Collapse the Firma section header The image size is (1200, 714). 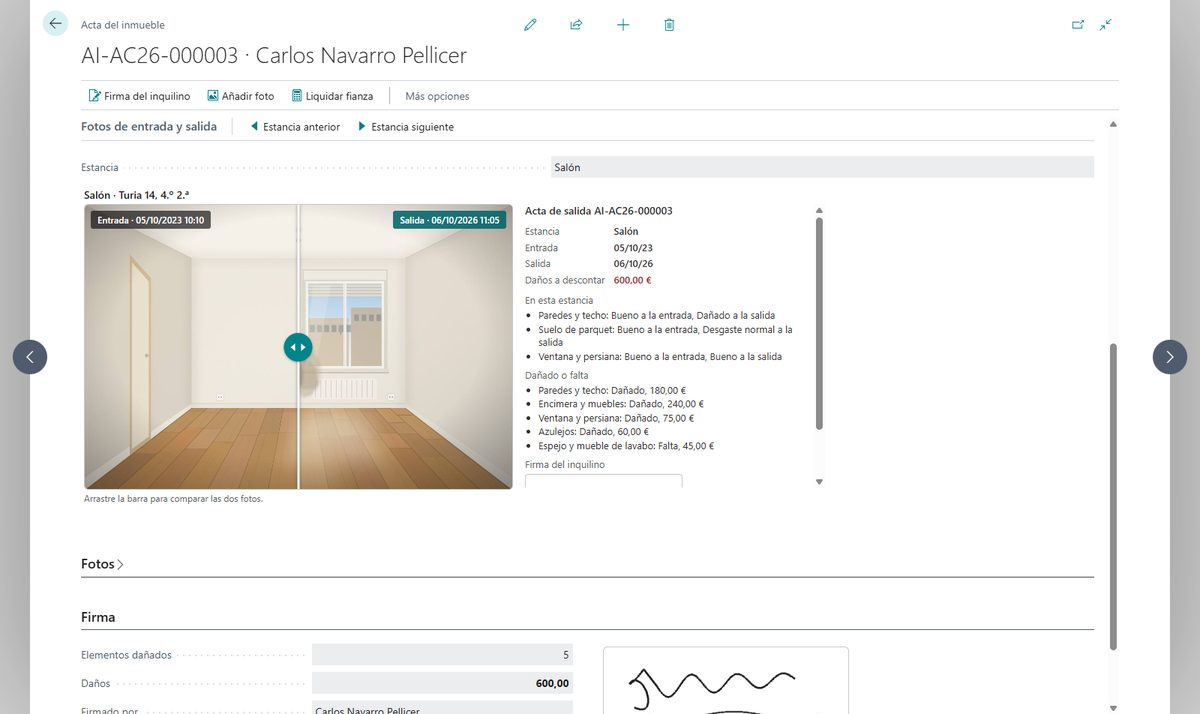pyautogui.click(x=98, y=617)
